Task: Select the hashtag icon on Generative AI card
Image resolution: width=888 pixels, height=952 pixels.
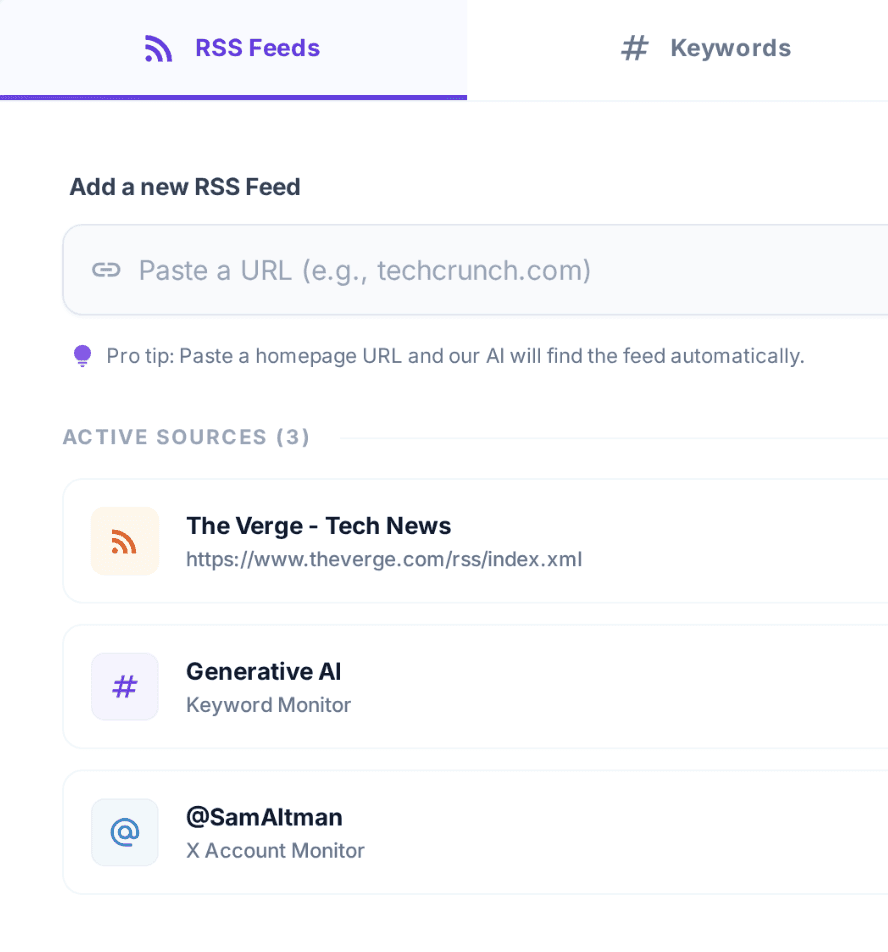Action: [124, 686]
